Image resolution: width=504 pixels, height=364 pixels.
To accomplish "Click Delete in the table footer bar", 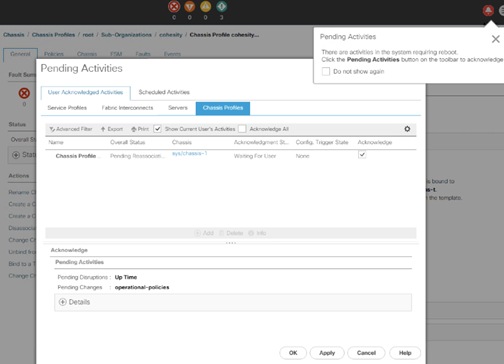I will [x=231, y=233].
